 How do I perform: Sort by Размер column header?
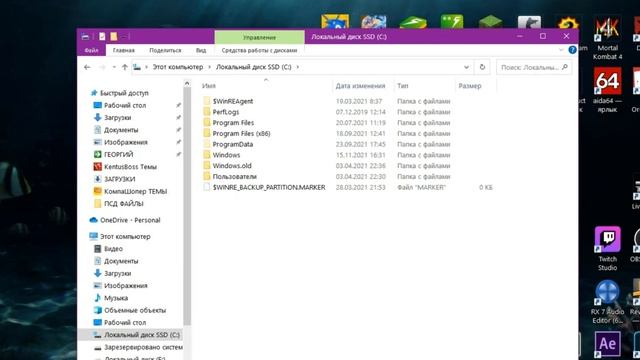tap(470, 86)
